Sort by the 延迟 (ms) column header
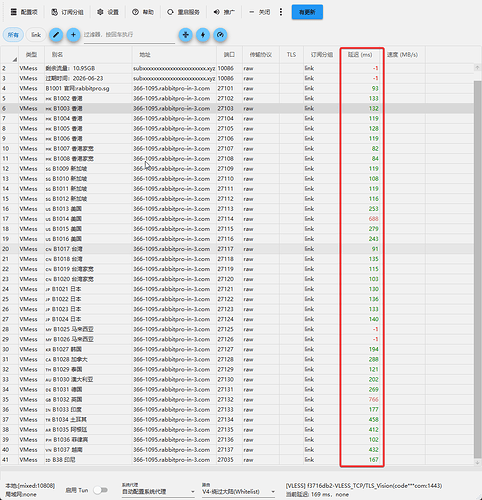This screenshot has width=482, height=500. 360,55
